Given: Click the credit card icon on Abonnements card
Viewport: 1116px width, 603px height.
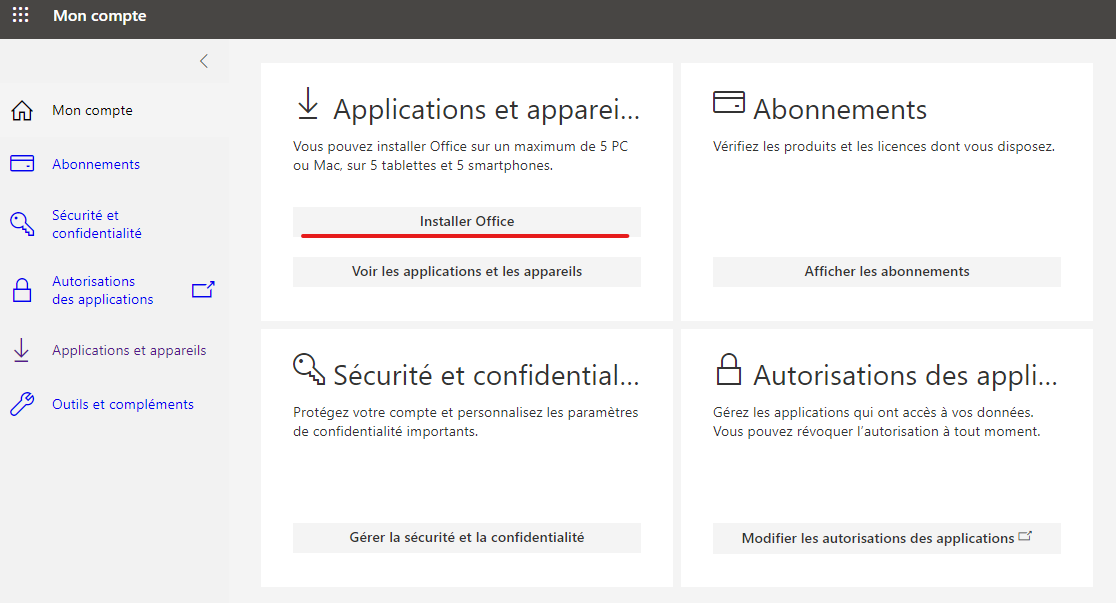Looking at the screenshot, I should point(729,103).
